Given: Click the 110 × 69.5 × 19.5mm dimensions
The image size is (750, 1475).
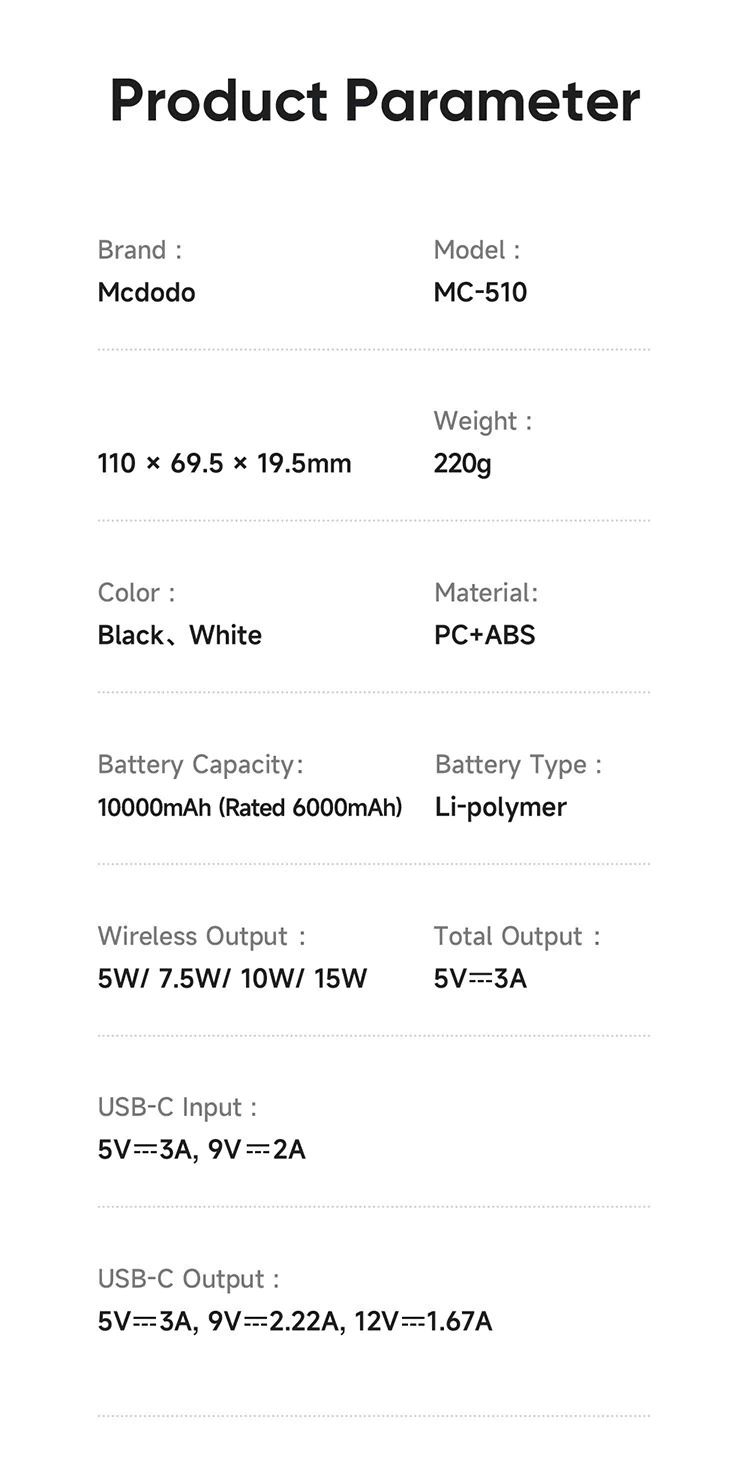Looking at the screenshot, I should pyautogui.click(x=224, y=464).
